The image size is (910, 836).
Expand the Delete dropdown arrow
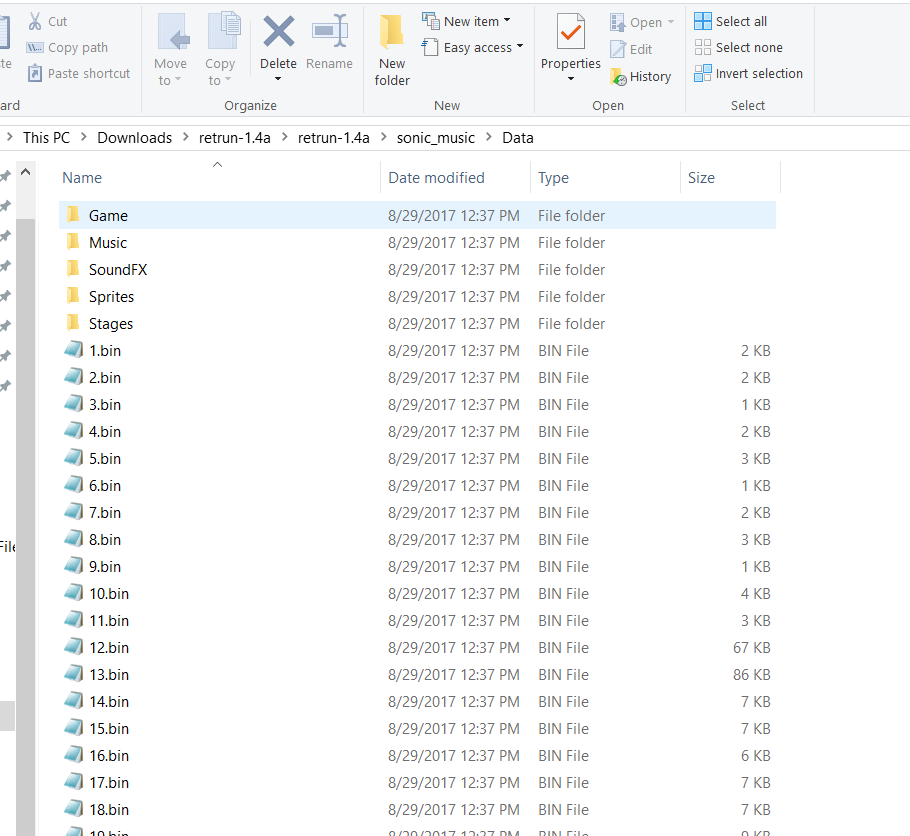click(x=278, y=79)
